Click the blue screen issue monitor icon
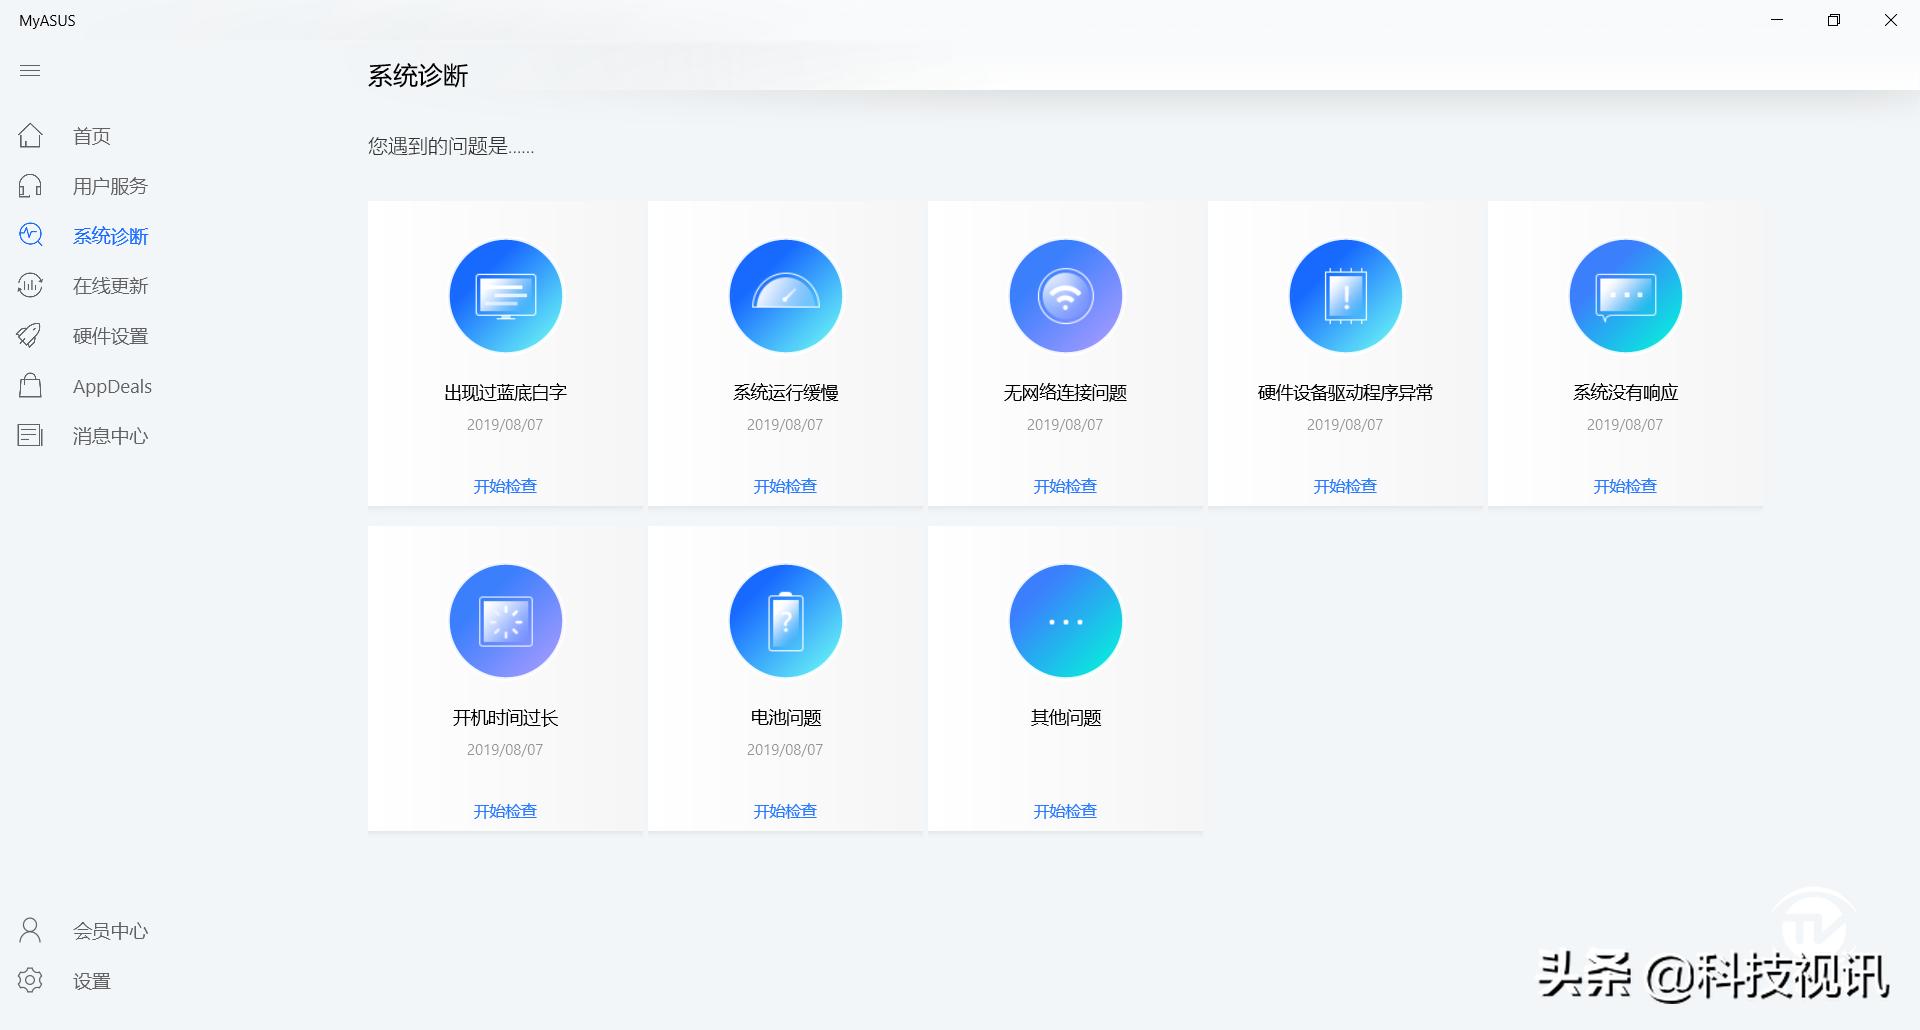The height and width of the screenshot is (1030, 1920). tap(505, 295)
